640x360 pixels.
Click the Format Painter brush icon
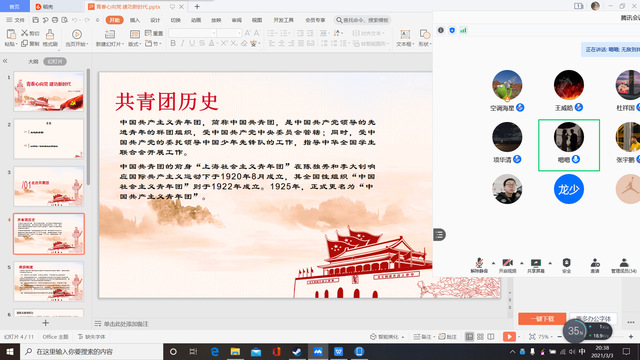pyautogui.click(x=50, y=34)
